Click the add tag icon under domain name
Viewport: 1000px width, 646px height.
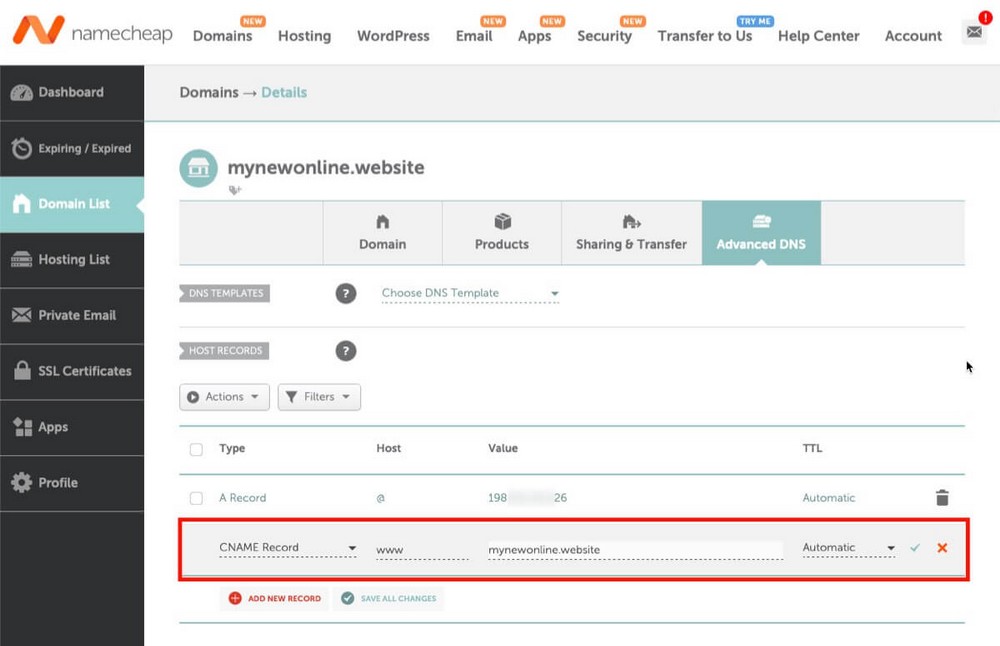(x=235, y=189)
